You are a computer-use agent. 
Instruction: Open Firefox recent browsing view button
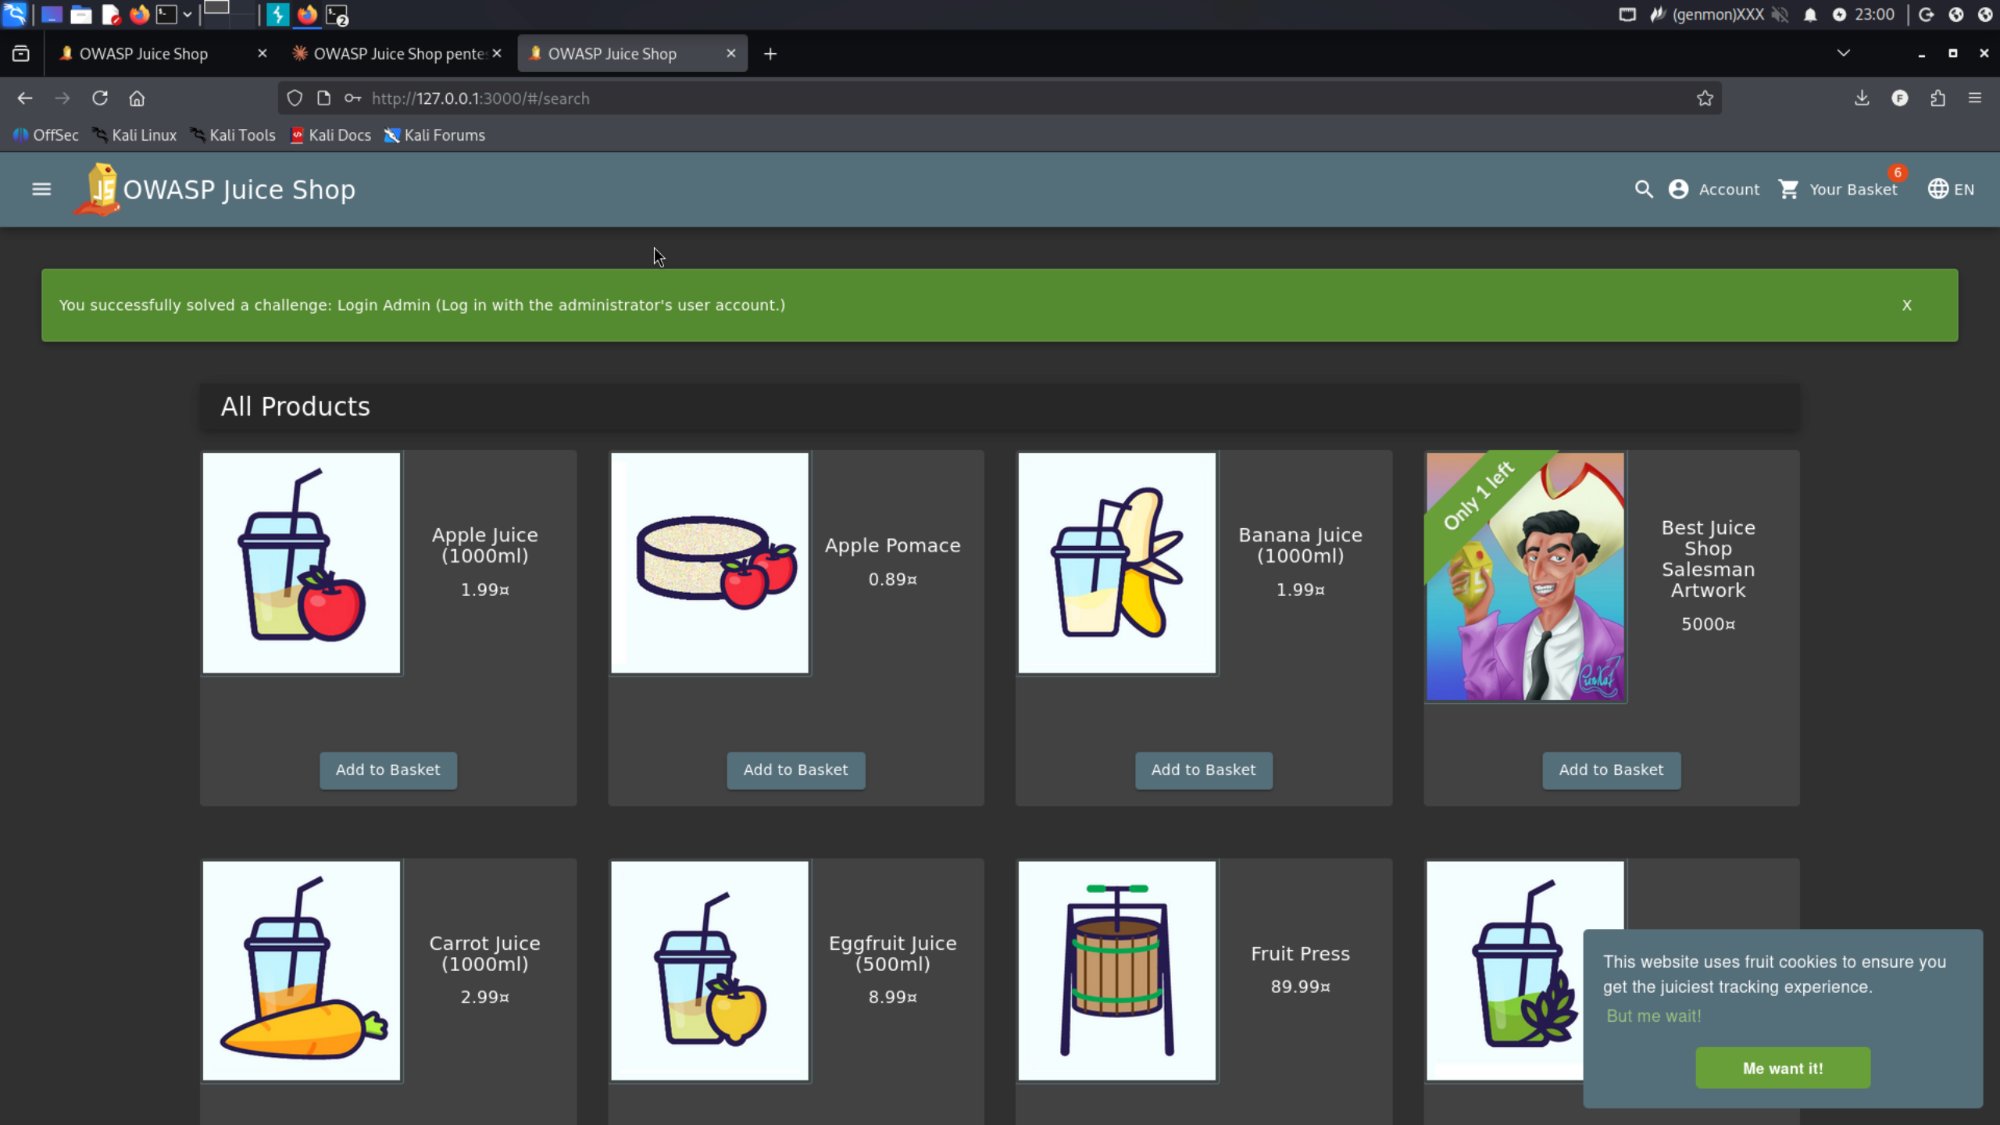tap(21, 54)
